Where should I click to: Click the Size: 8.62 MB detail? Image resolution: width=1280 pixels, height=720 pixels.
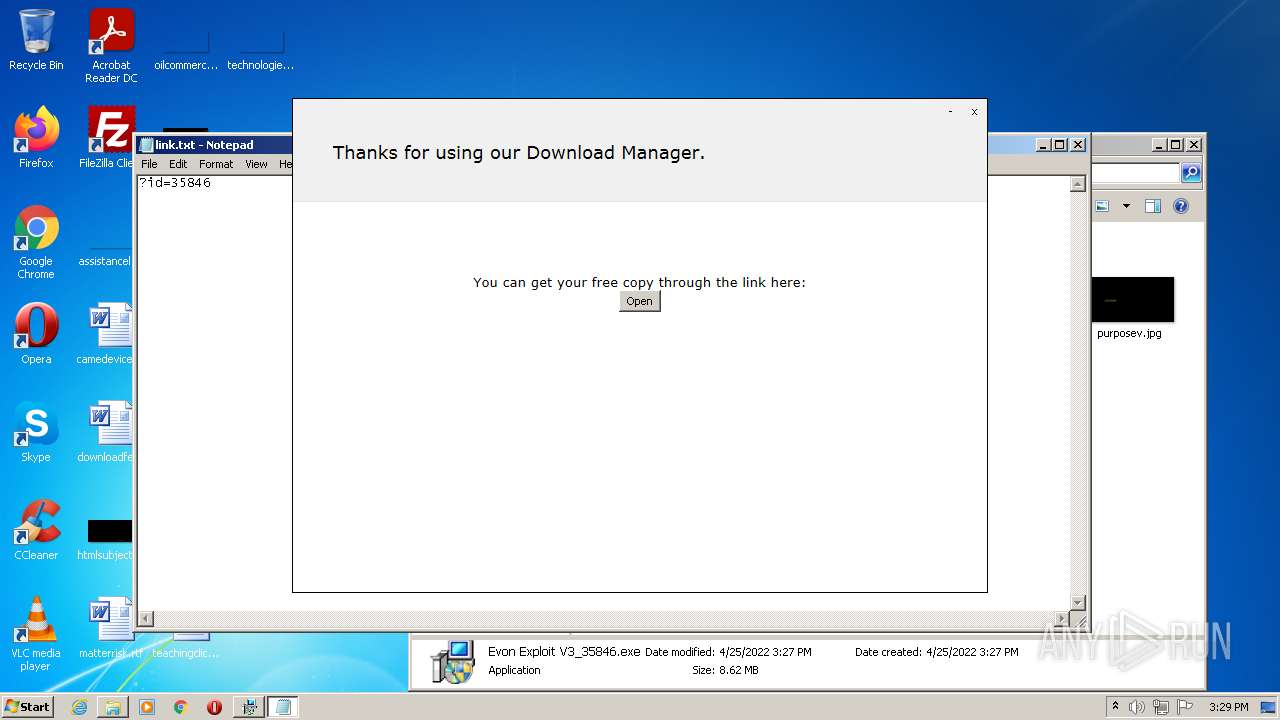[725, 670]
